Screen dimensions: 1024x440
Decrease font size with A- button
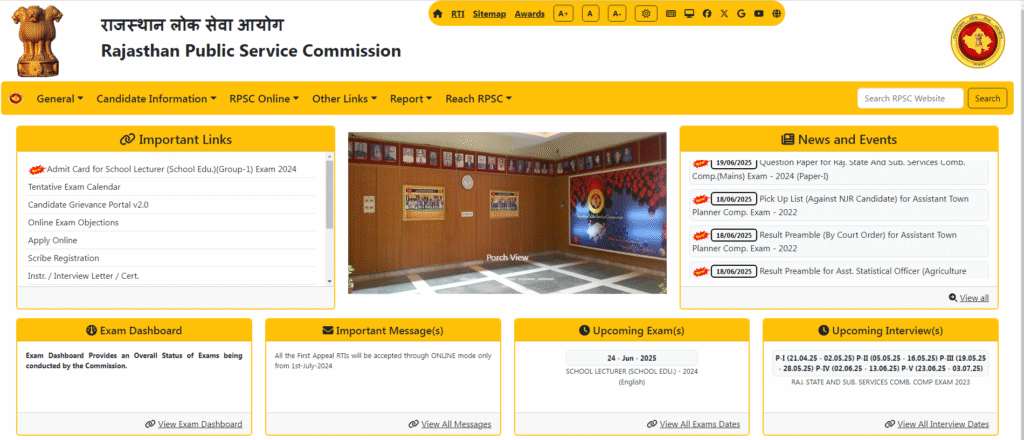point(617,14)
